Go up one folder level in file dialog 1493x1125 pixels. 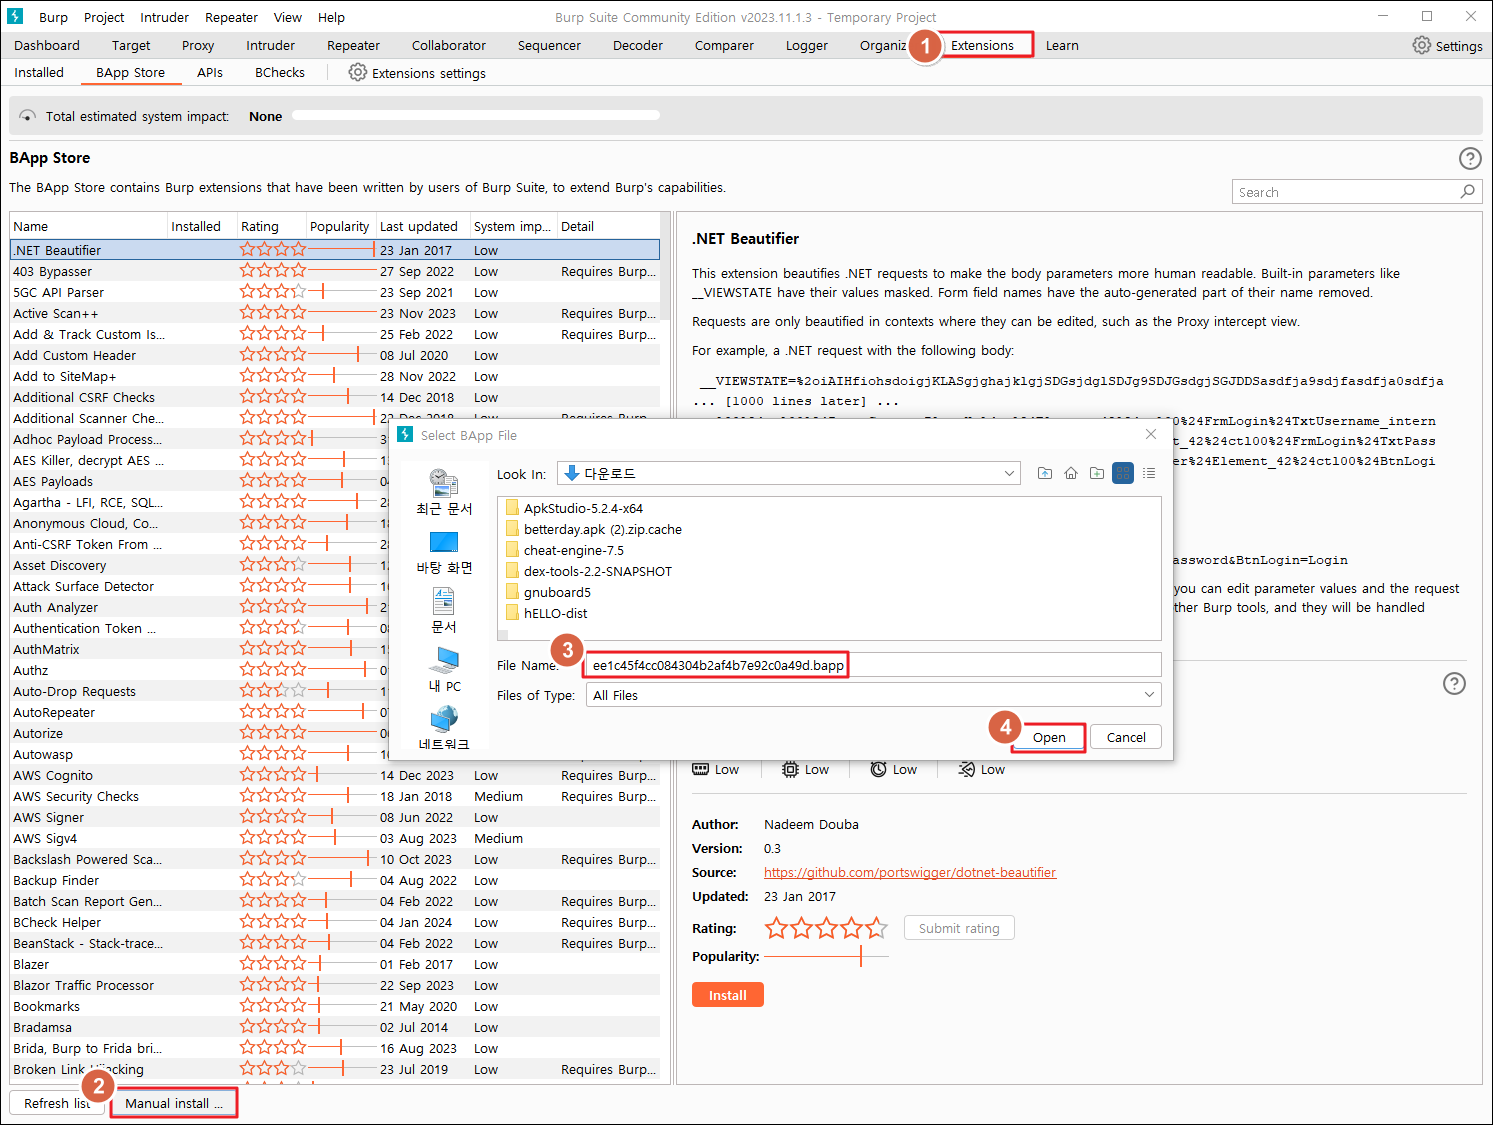pos(1045,473)
